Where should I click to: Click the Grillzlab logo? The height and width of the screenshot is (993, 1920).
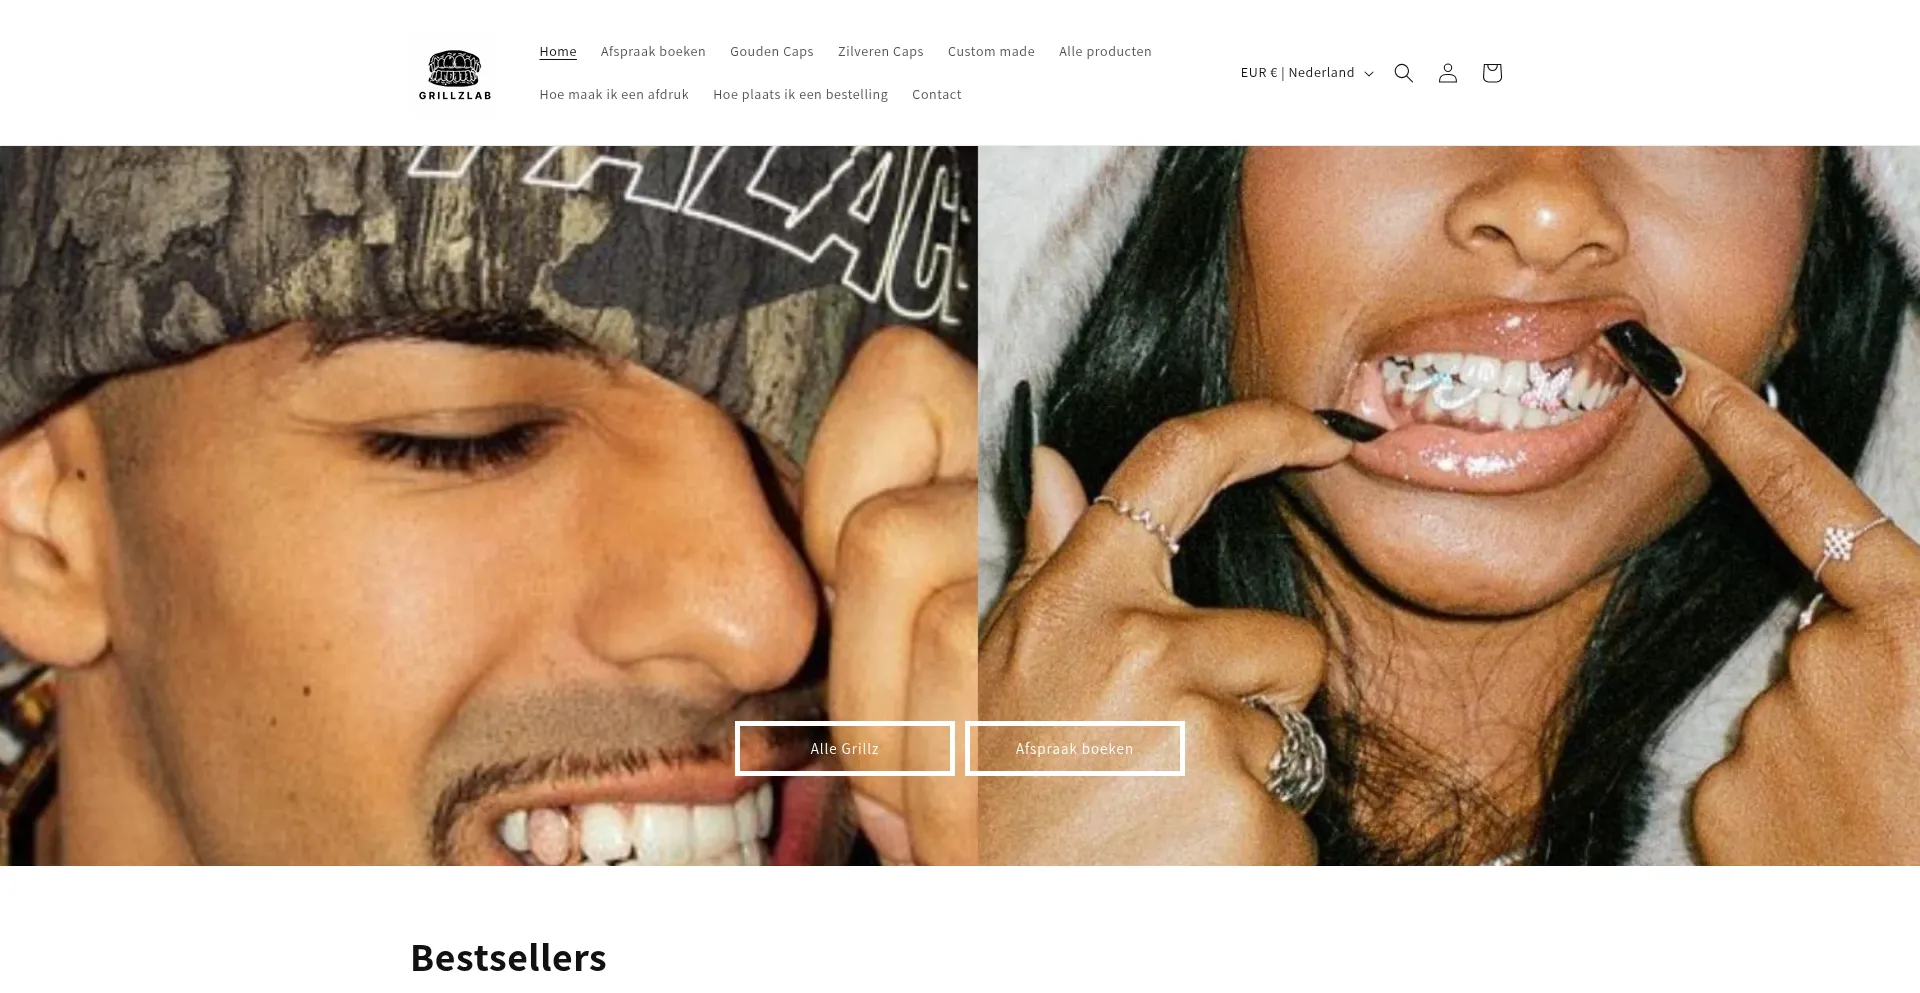[x=455, y=74]
